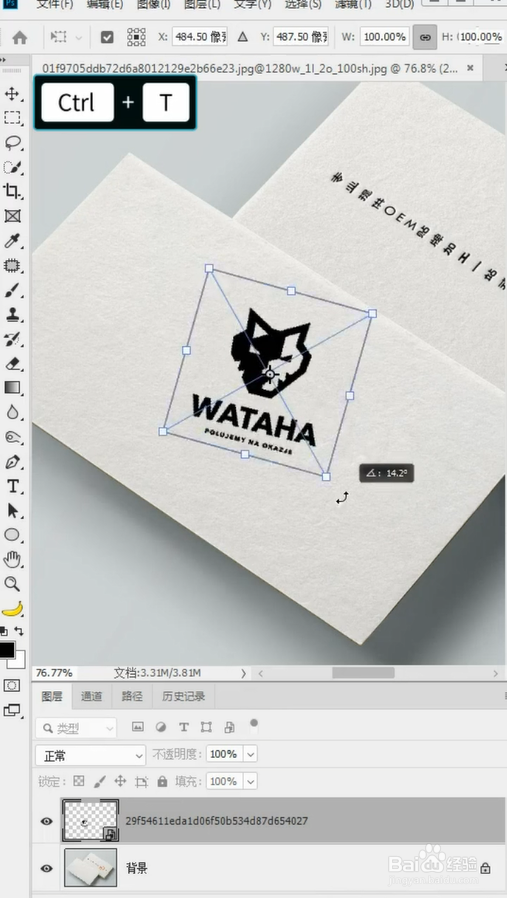507x898 pixels.
Task: Select the Move tool
Action: point(12,93)
